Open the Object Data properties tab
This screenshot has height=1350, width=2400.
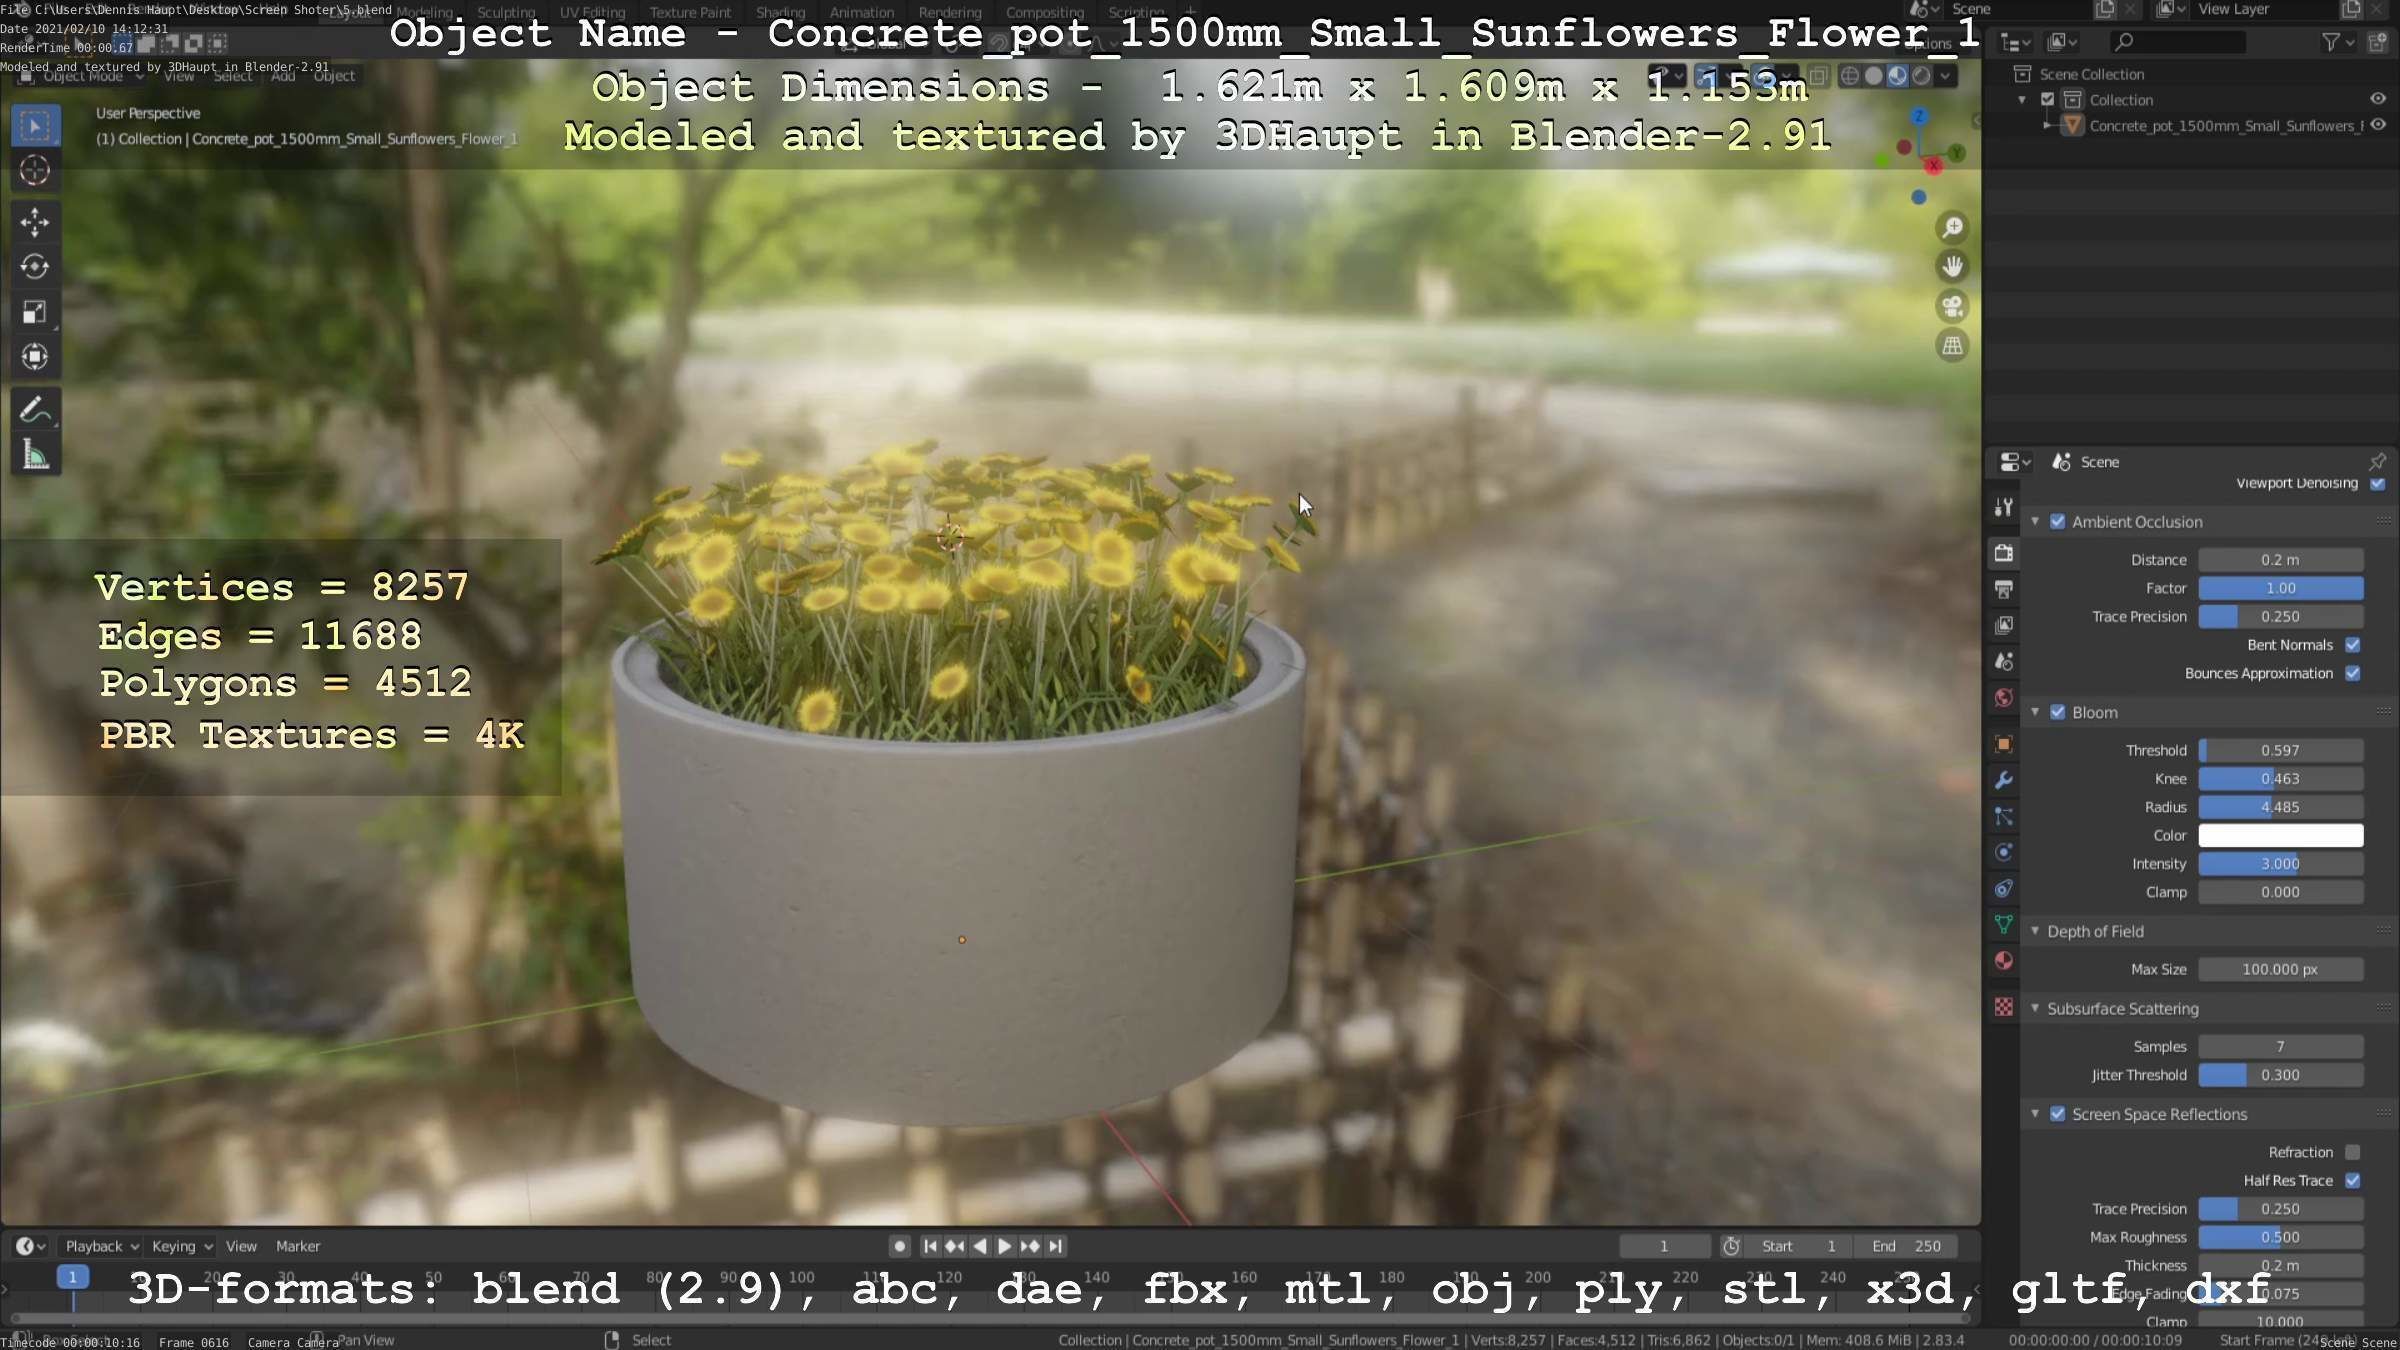(2003, 925)
